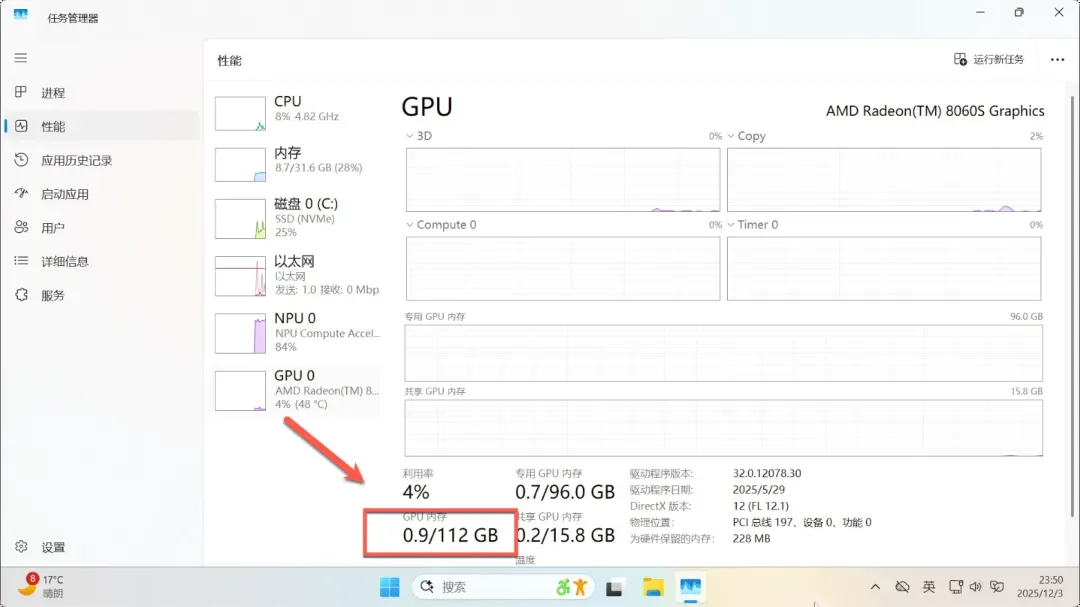The width and height of the screenshot is (1080, 607).
Task: Switch the 英 input method indicator
Action: tap(928, 587)
